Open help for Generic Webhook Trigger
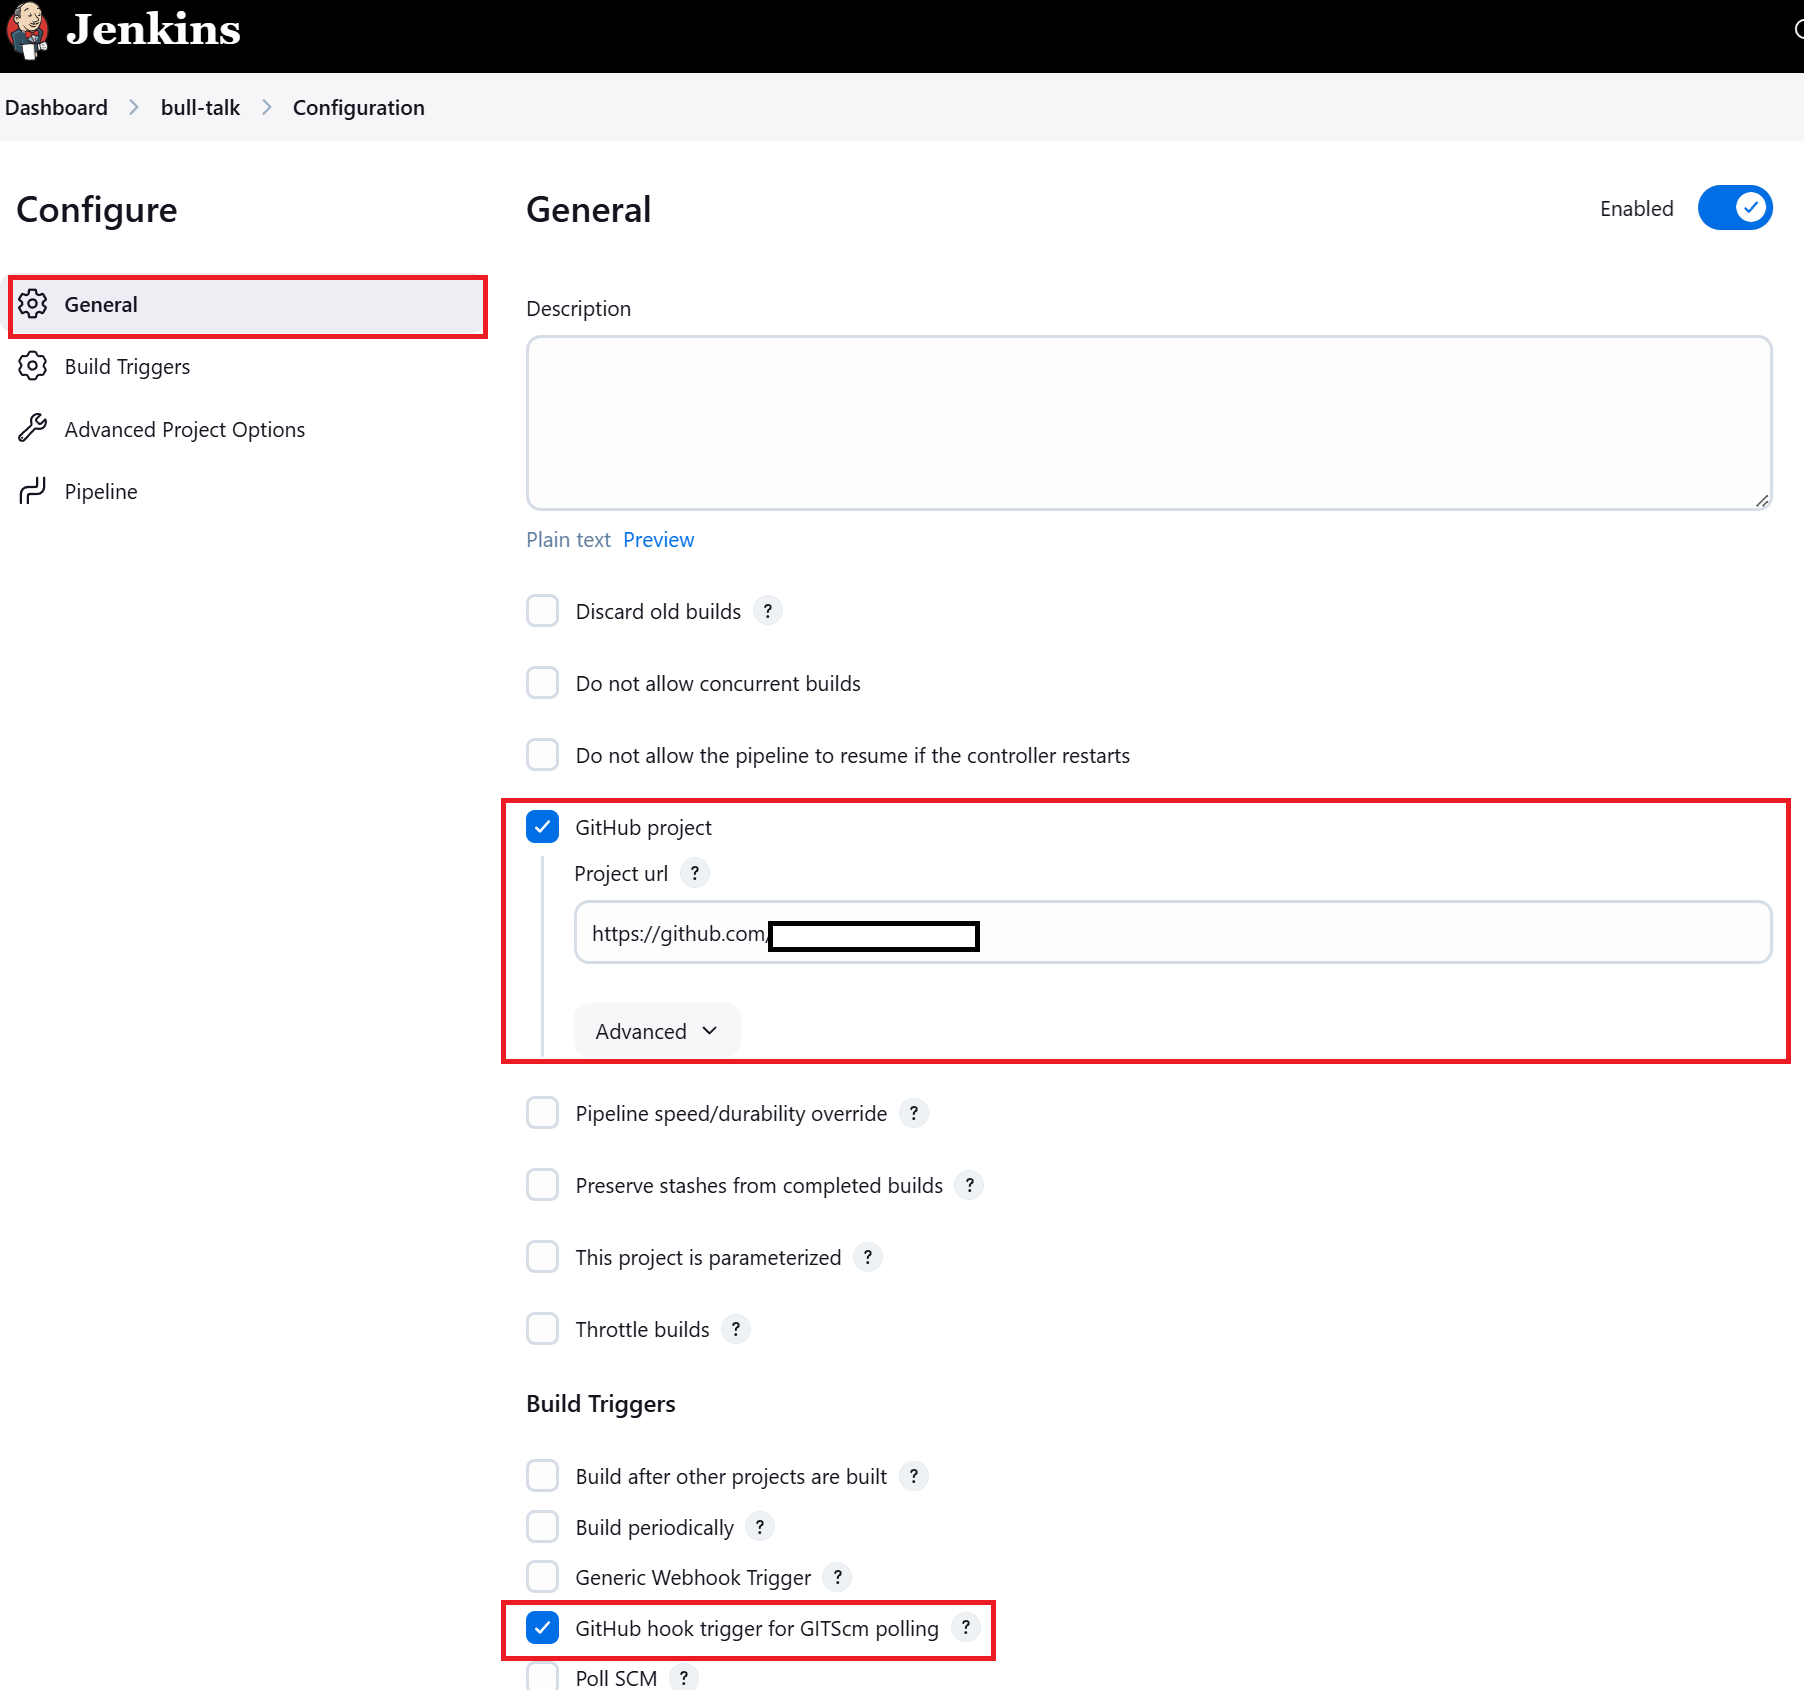 point(837,1577)
